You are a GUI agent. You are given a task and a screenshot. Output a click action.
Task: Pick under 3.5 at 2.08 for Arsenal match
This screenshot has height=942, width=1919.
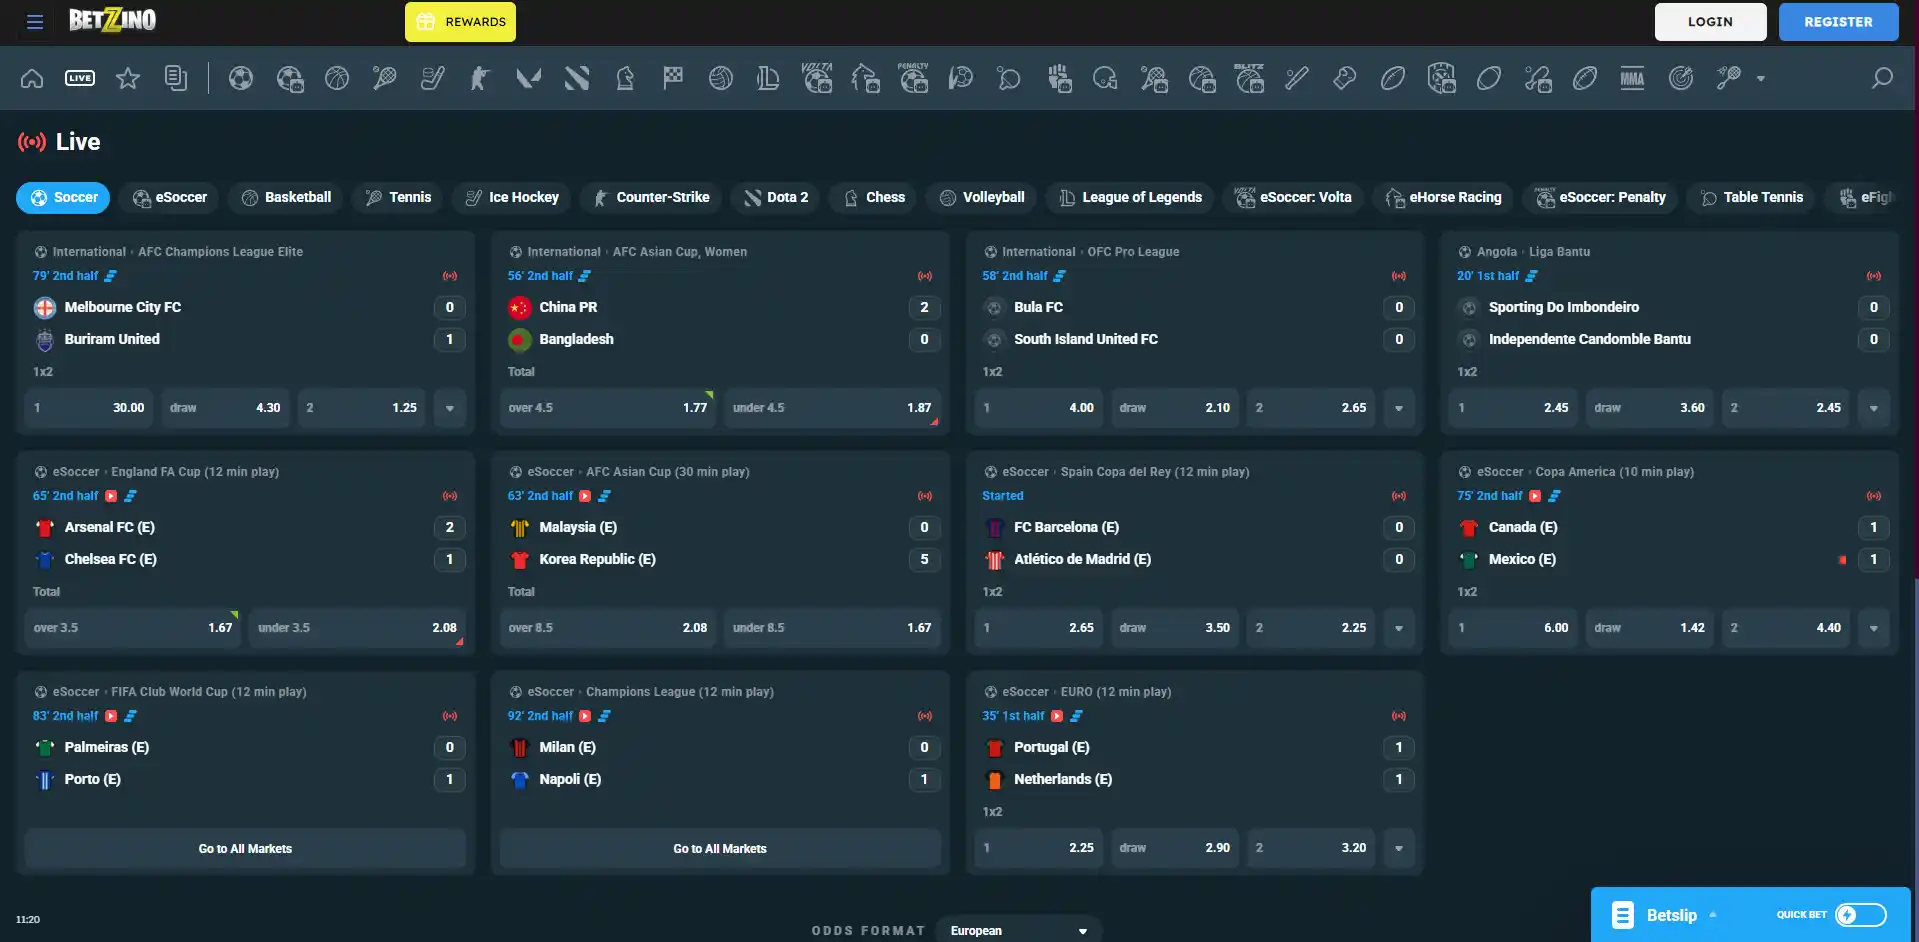point(357,628)
